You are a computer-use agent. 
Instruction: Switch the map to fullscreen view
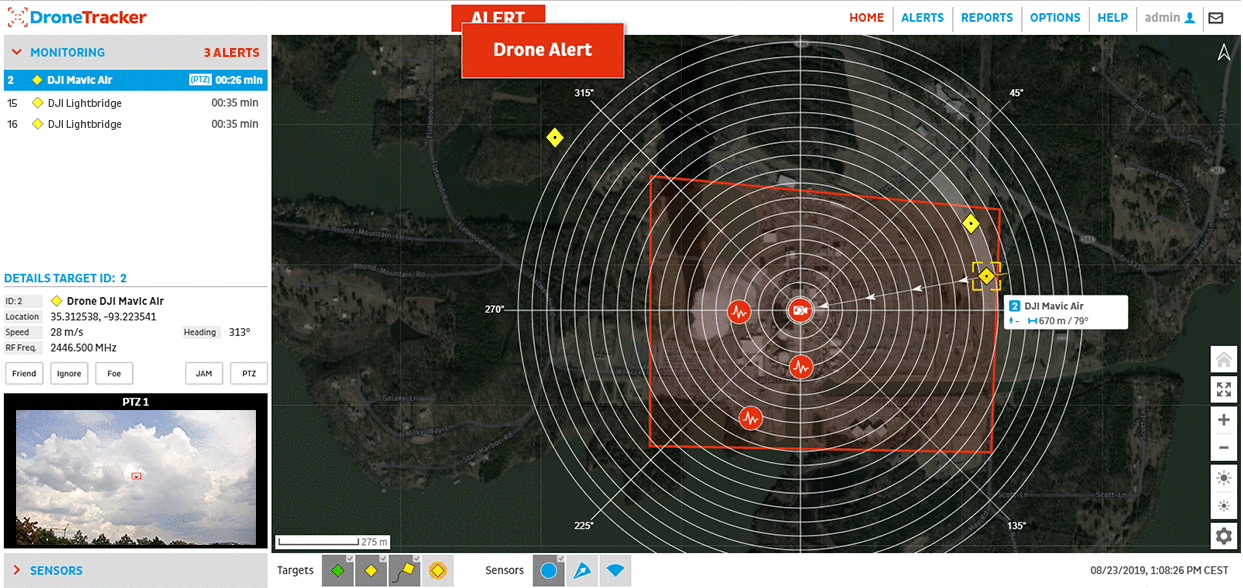(1223, 389)
